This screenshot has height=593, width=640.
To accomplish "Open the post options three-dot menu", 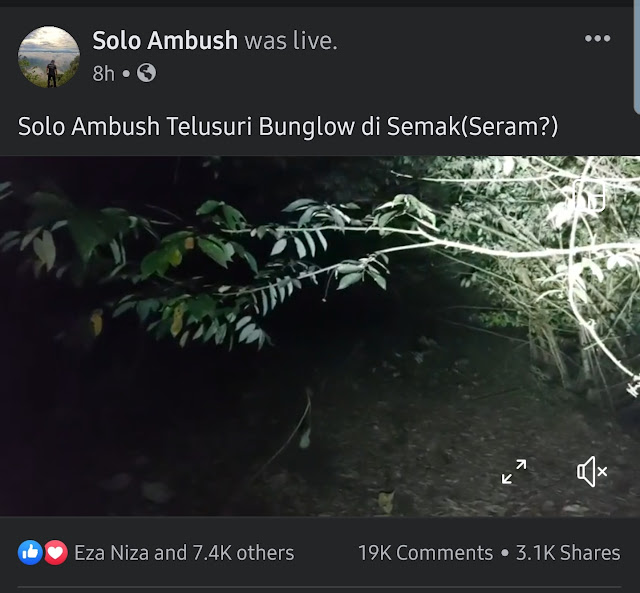I will (x=597, y=38).
